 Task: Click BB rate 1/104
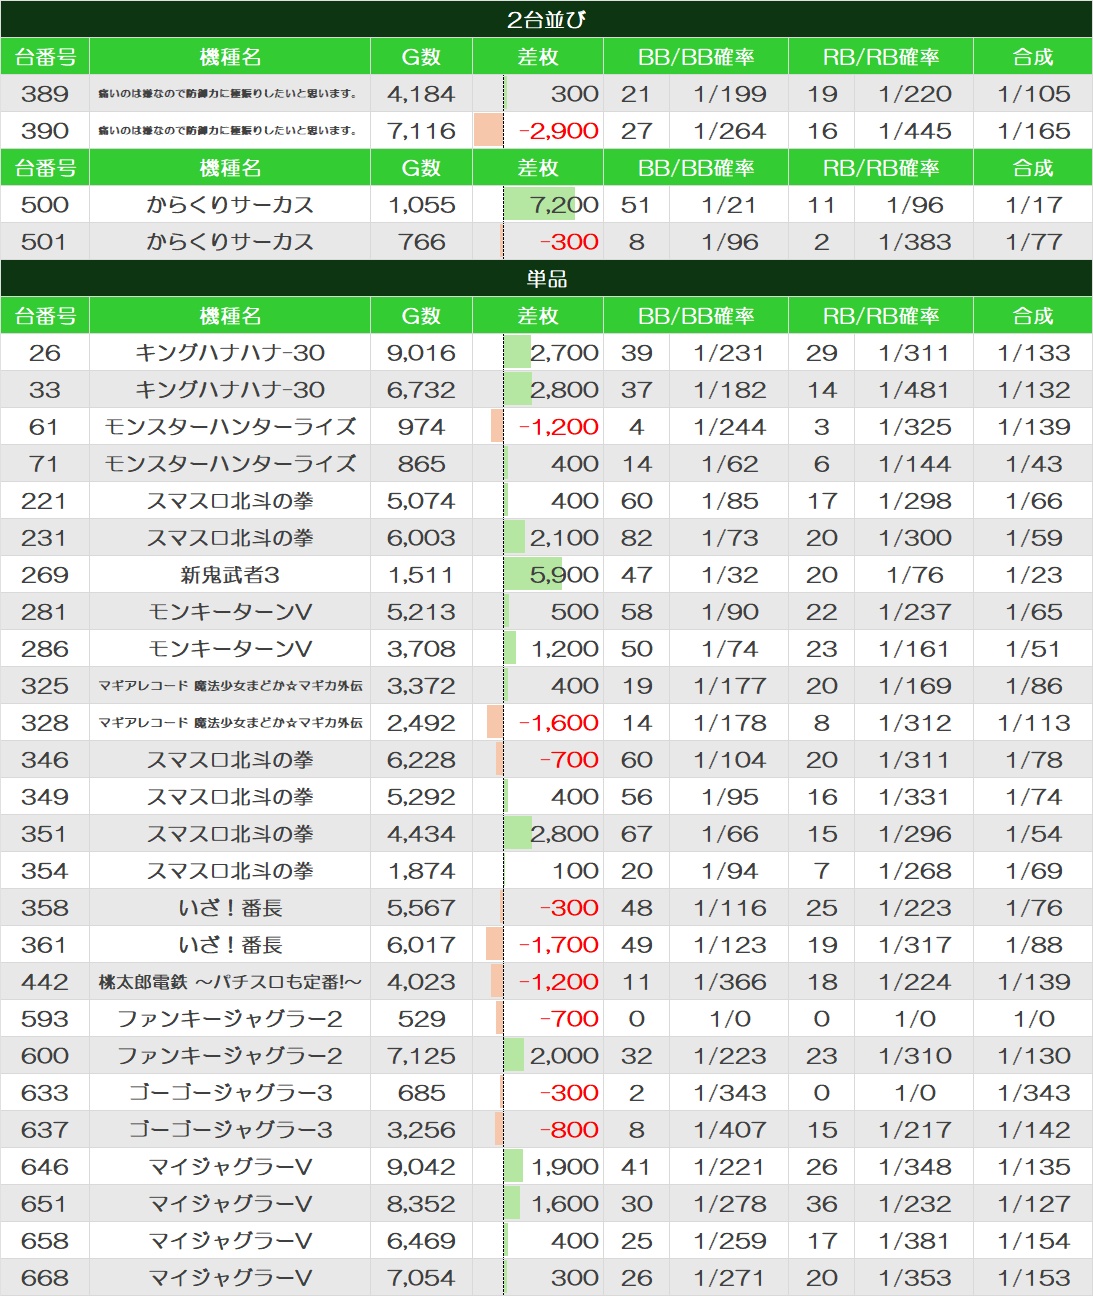[730, 760]
